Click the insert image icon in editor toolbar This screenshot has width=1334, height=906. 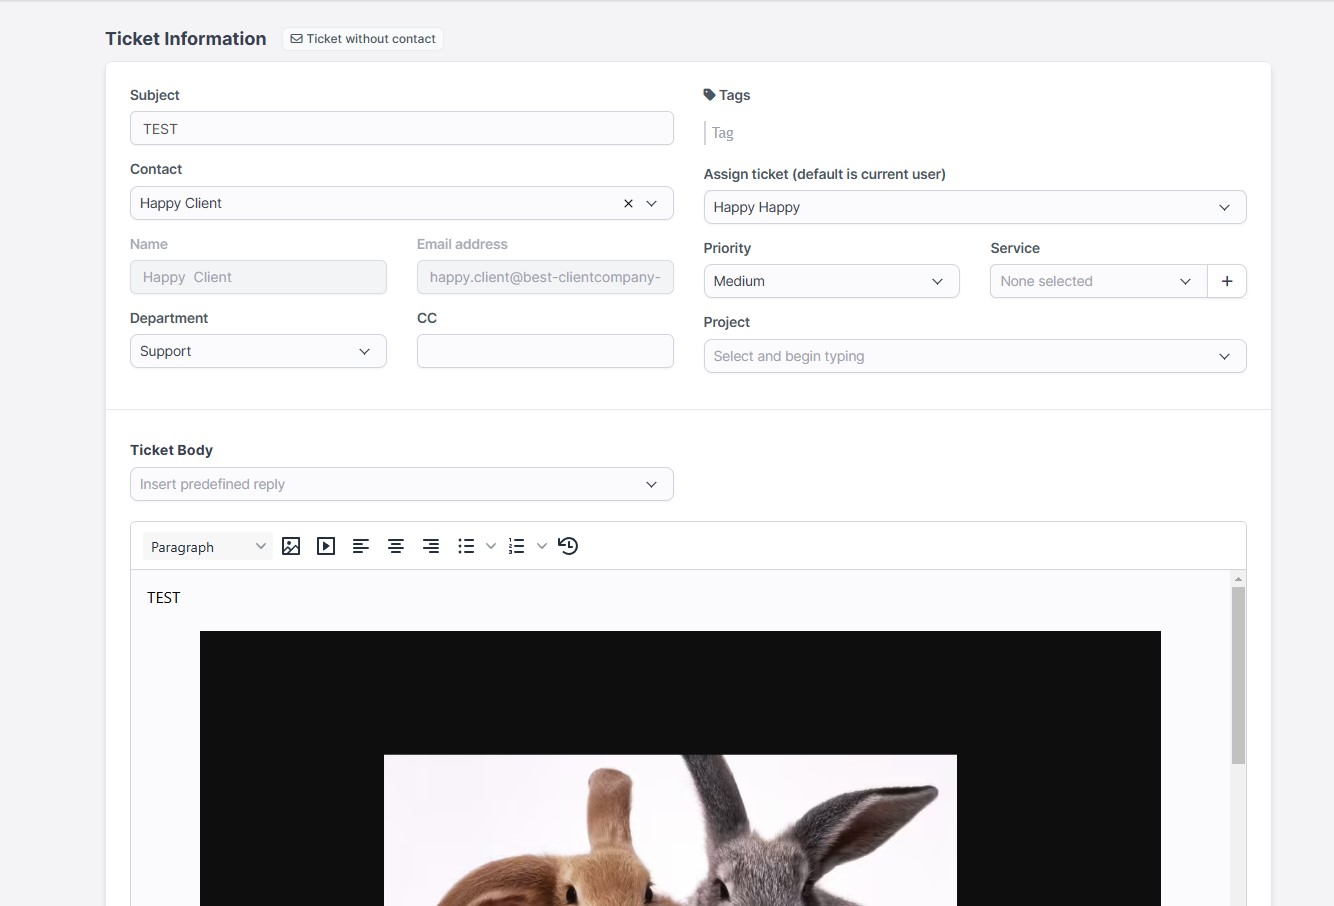click(291, 546)
